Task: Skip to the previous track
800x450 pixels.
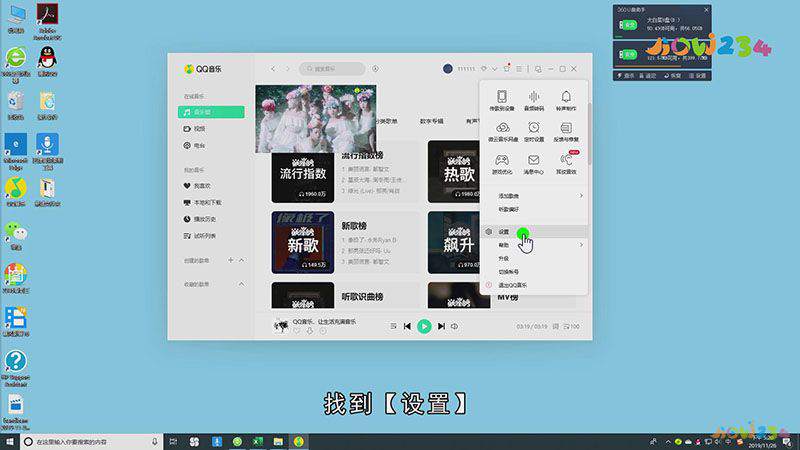Action: point(407,326)
